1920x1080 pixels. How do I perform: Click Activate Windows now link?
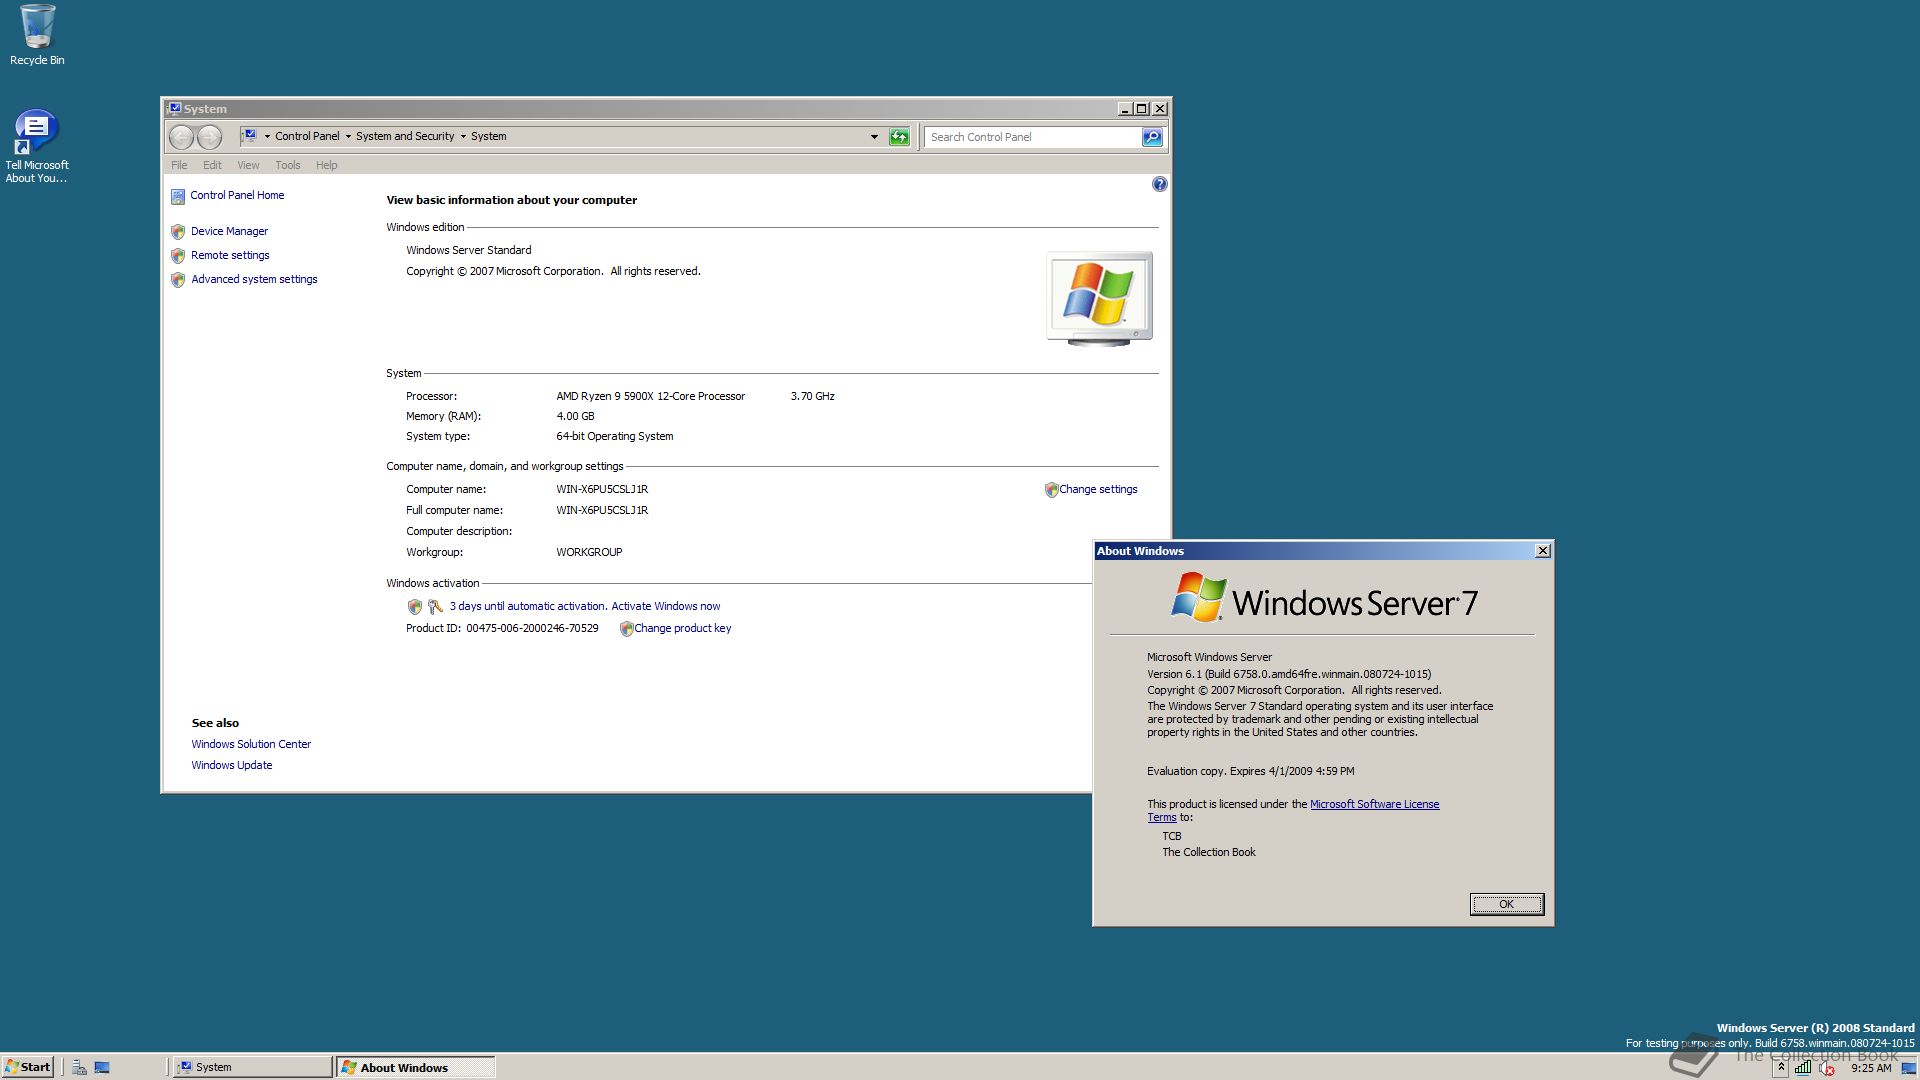coord(665,606)
